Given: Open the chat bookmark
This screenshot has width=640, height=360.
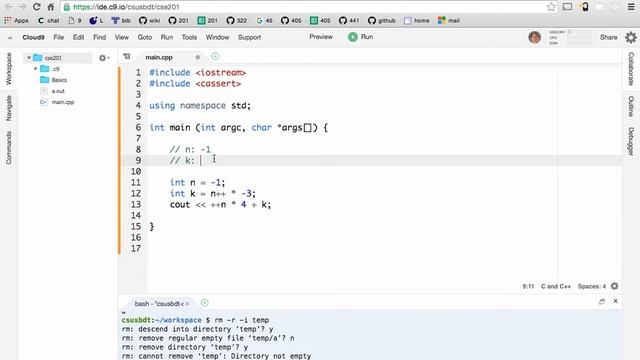Looking at the screenshot, I should (49, 20).
